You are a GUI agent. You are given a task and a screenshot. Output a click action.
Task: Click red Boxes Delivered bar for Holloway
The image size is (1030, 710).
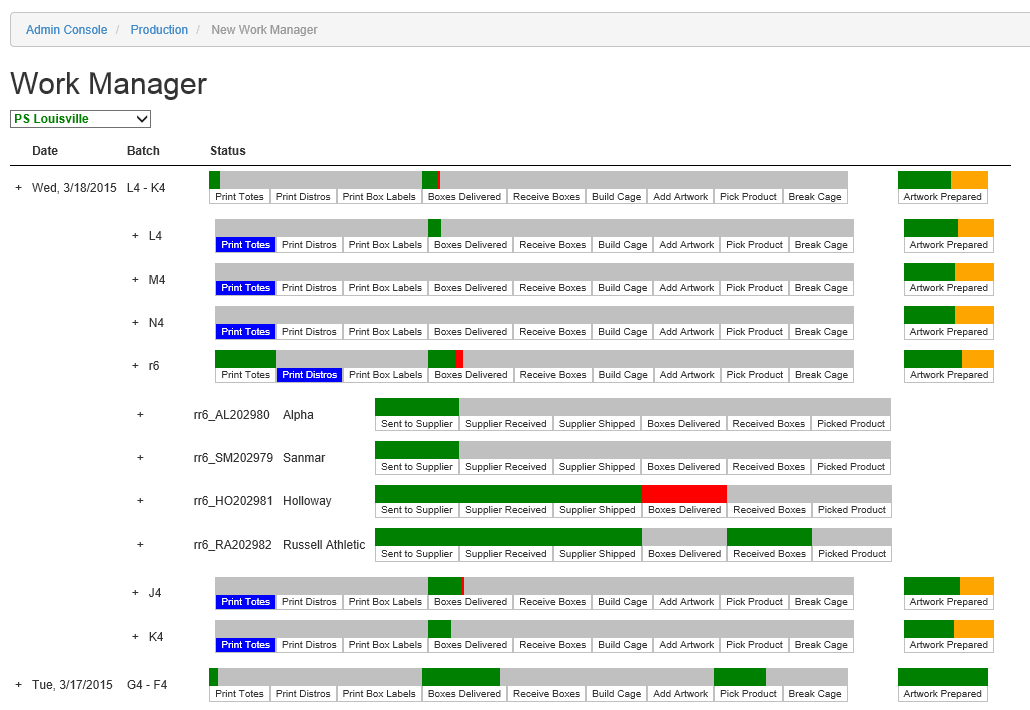pos(684,493)
